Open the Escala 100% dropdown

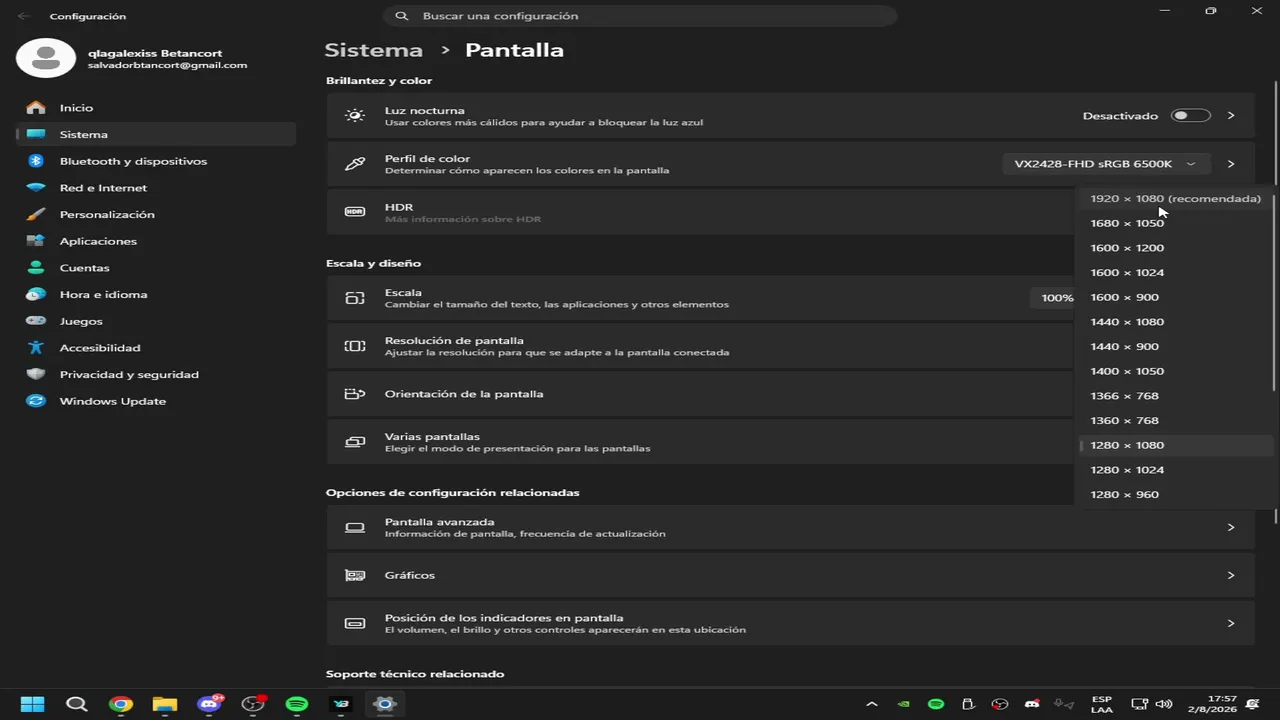(1052, 298)
